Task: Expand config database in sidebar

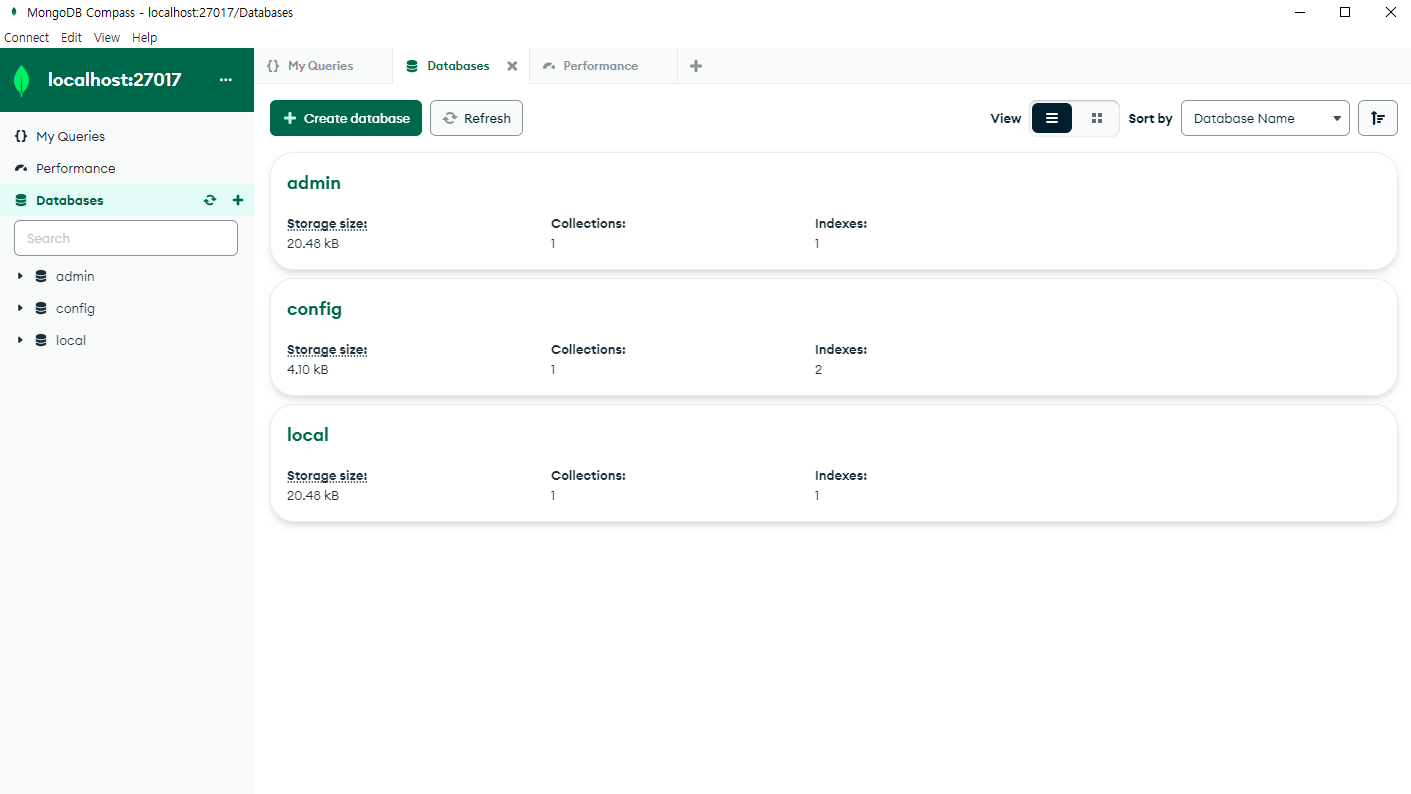Action: pyautogui.click(x=20, y=308)
